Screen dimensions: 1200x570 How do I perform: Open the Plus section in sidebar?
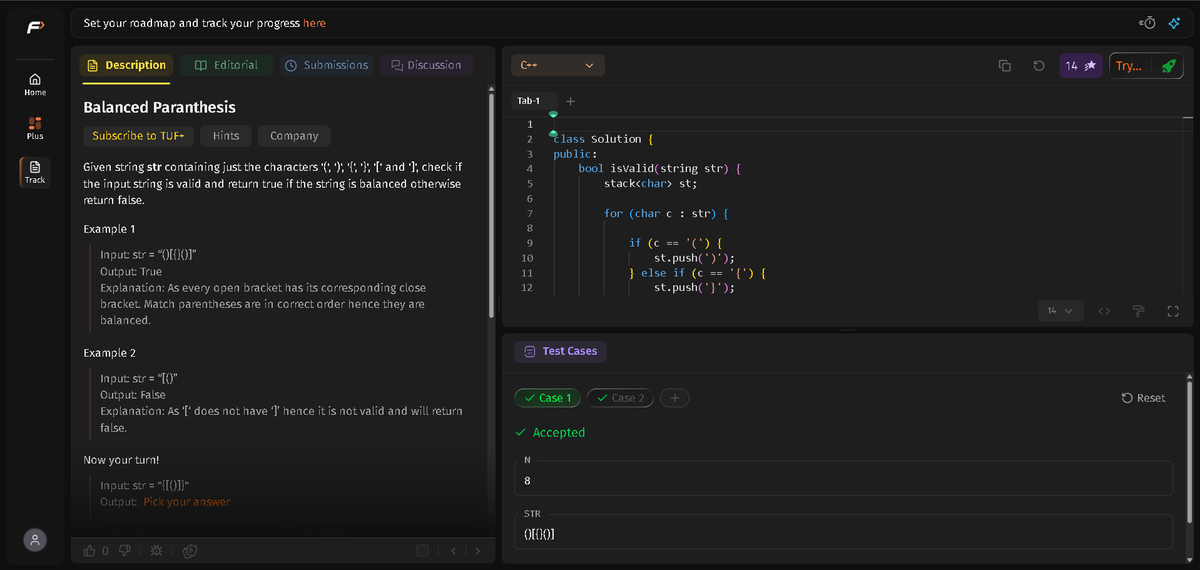click(x=35, y=127)
